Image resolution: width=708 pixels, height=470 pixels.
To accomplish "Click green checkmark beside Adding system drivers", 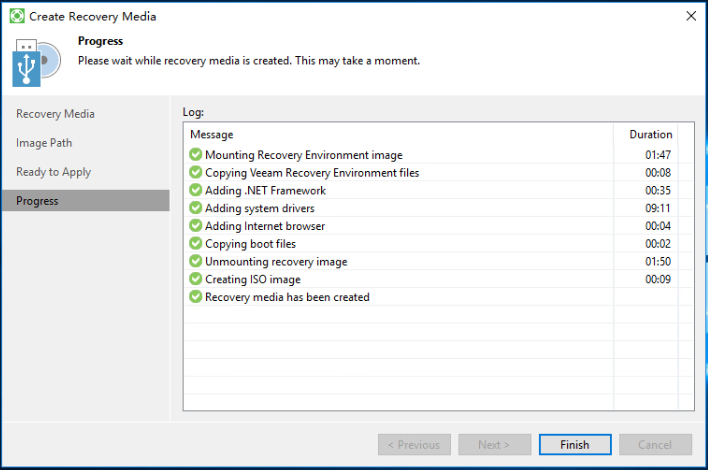I will point(196,208).
